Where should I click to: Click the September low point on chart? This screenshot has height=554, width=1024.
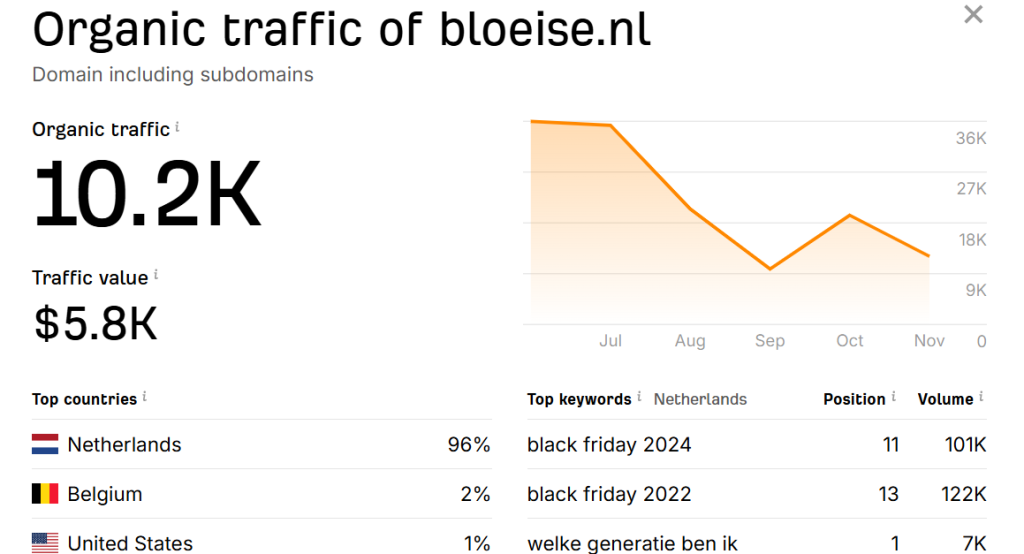click(770, 268)
